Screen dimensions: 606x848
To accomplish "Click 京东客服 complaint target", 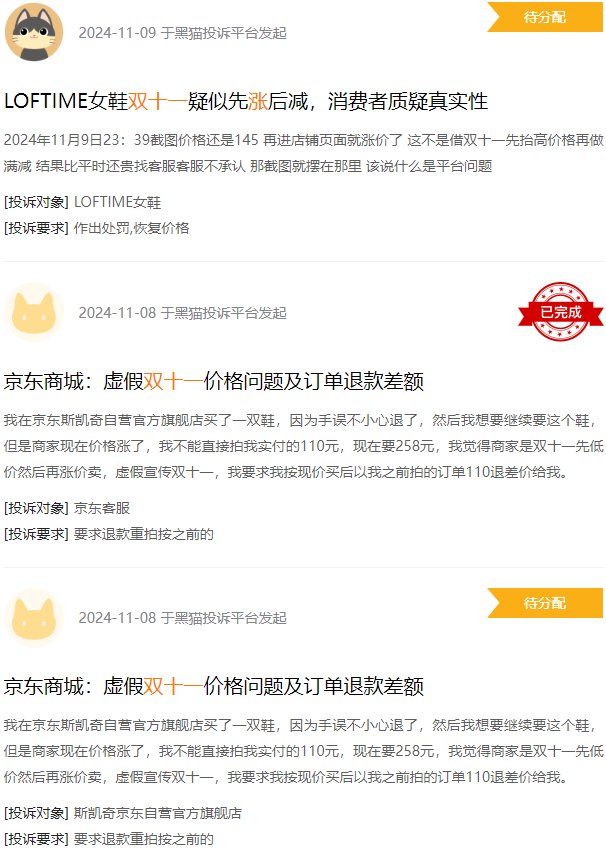I will (102, 508).
